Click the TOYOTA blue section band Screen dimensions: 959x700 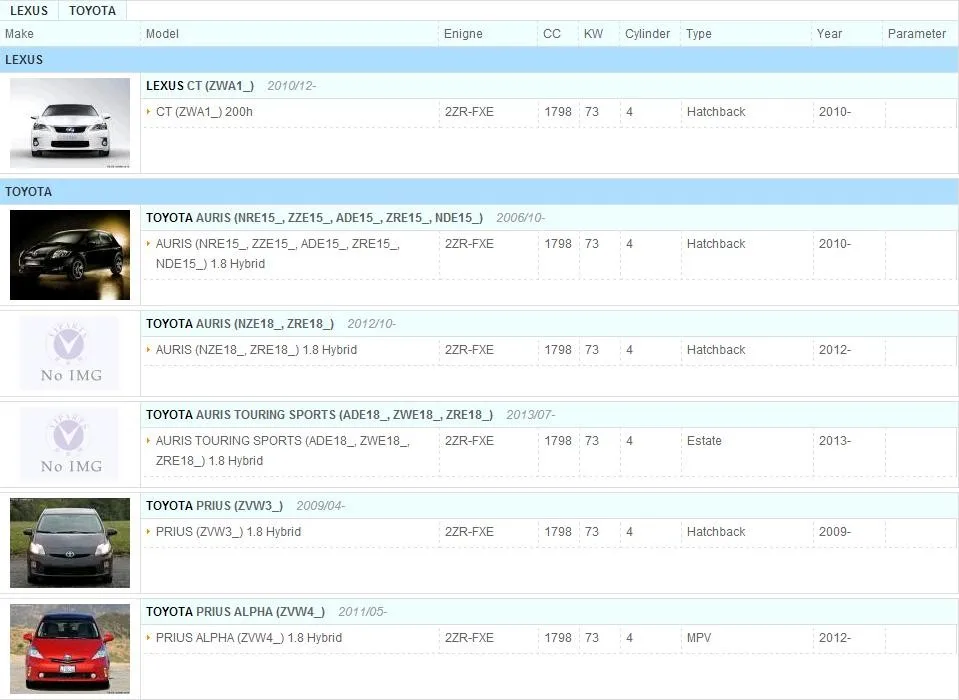tap(479, 191)
